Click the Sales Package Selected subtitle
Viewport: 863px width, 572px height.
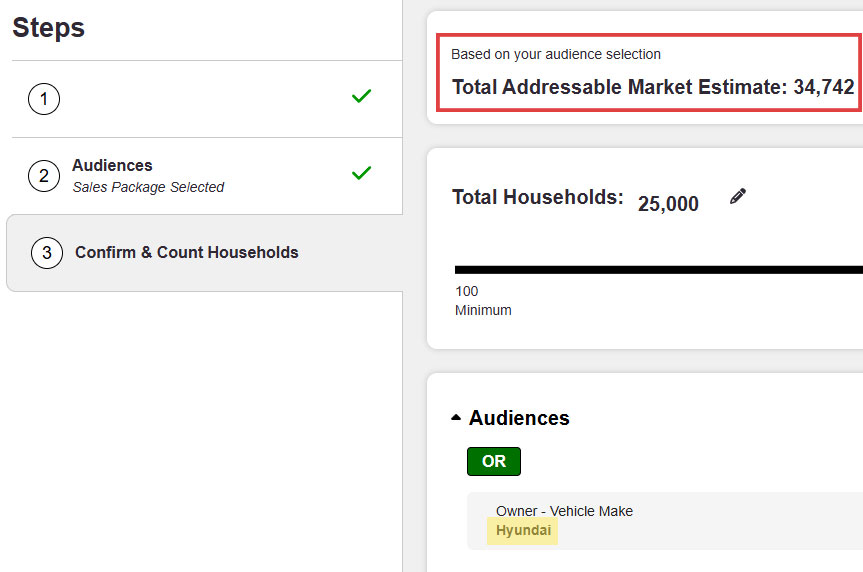(148, 187)
